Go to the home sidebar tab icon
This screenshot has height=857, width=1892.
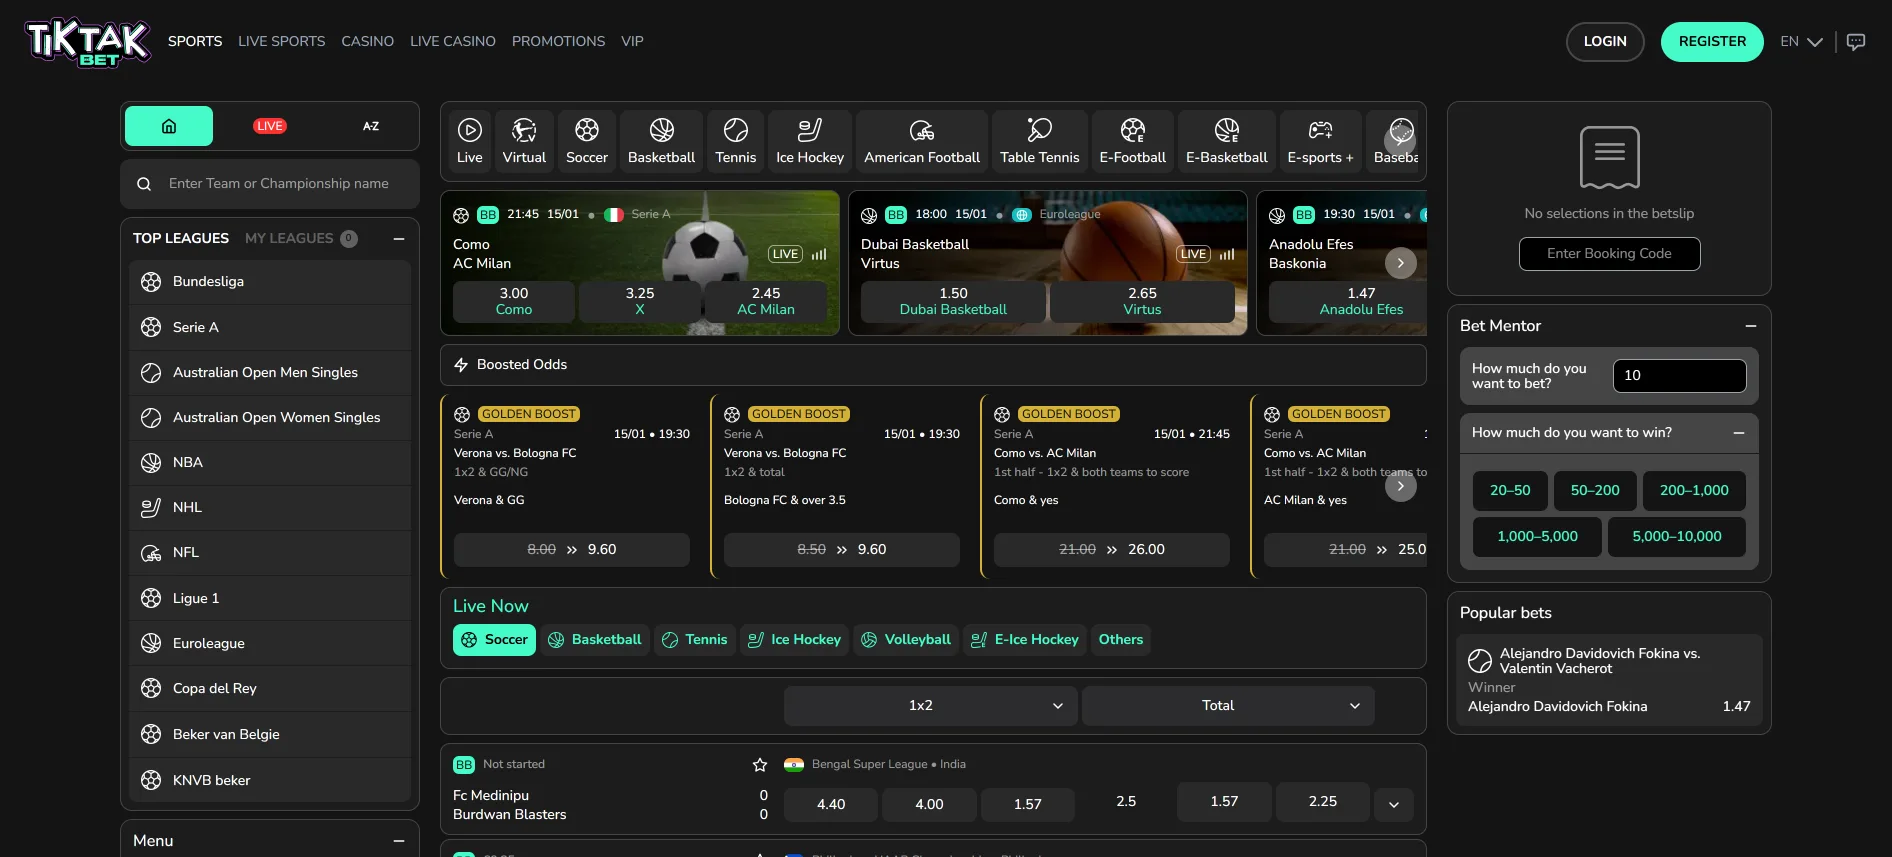click(169, 126)
